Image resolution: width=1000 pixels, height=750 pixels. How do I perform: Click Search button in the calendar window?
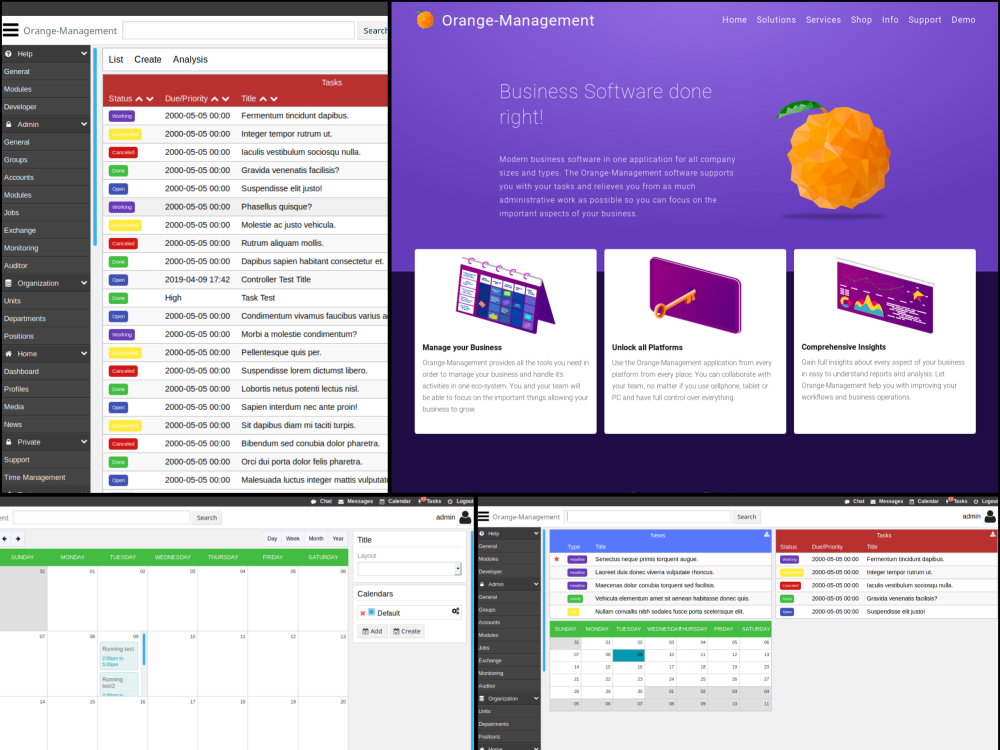coord(207,518)
